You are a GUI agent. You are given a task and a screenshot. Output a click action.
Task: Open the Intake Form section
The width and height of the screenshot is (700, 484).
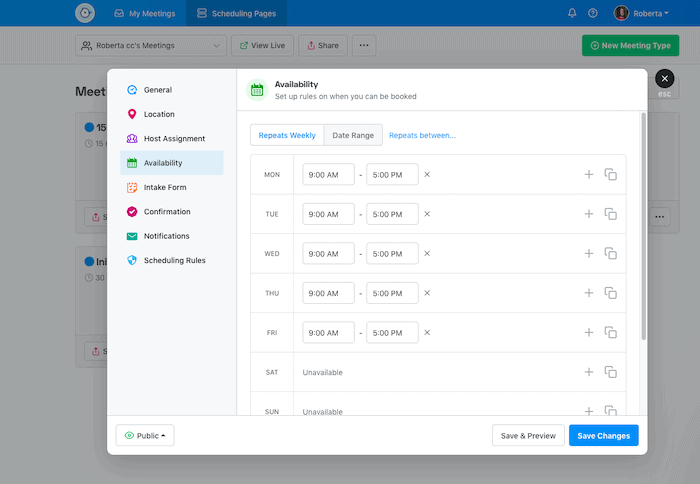click(x=172, y=187)
